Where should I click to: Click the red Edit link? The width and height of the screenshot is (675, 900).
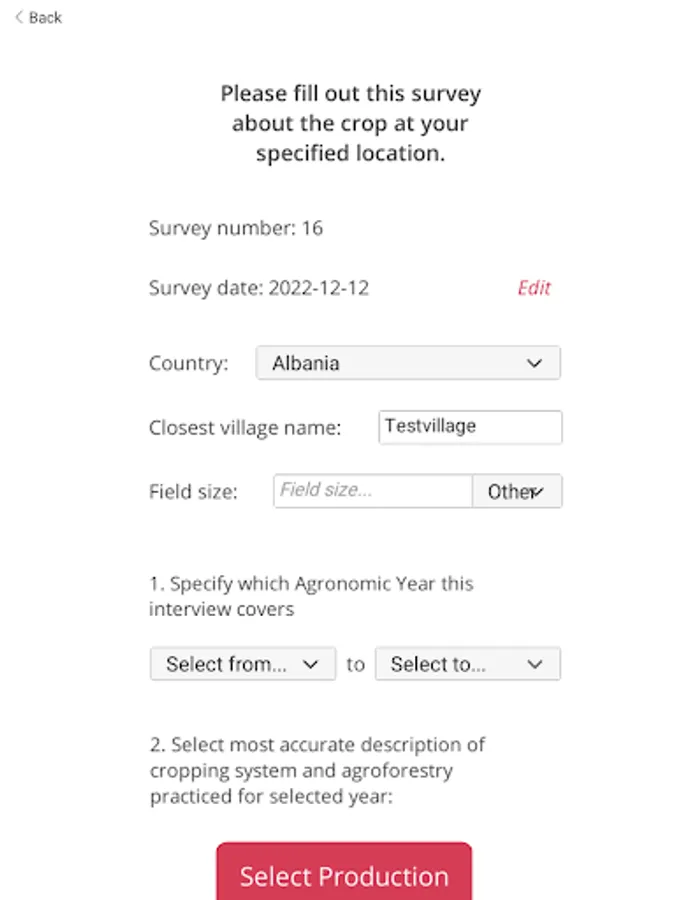click(x=534, y=288)
